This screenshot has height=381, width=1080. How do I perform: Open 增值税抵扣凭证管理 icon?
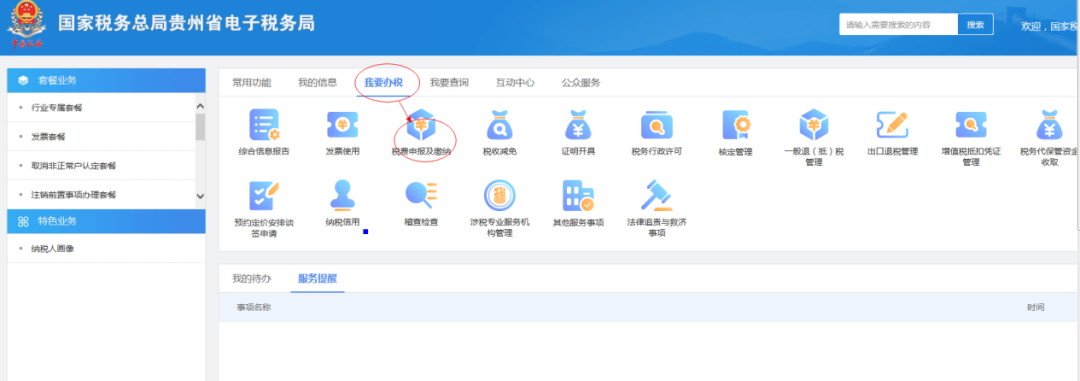(970, 125)
